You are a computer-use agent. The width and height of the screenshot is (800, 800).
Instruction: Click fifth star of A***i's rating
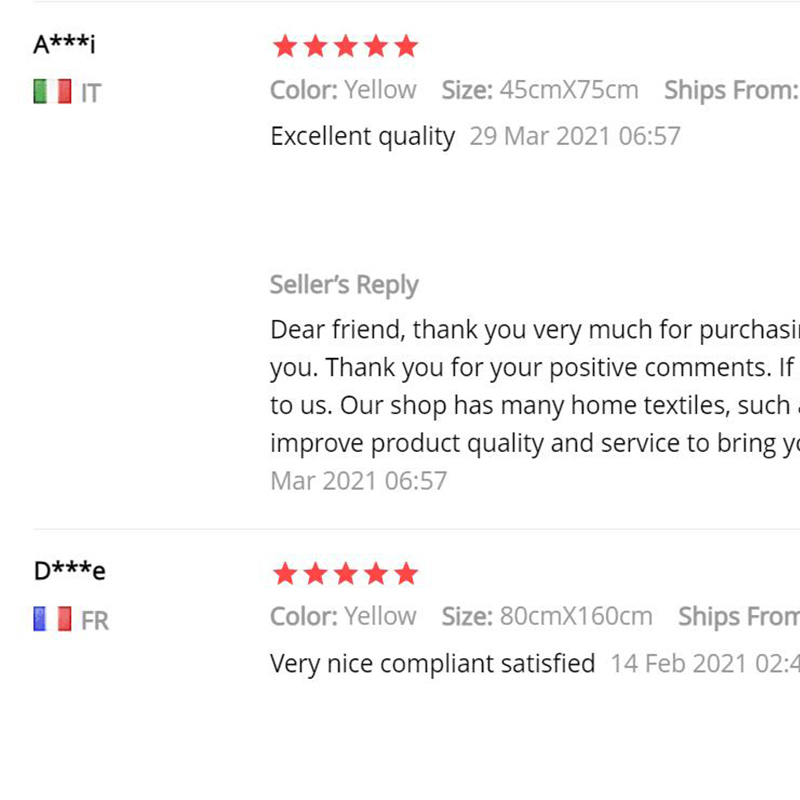(x=406, y=46)
